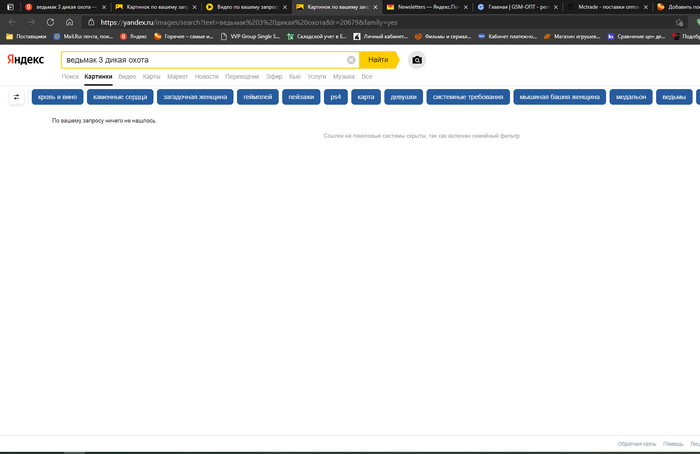Viewport: 700px width, 454px height.
Task: Close the Newsletters Yandex mail tab
Action: pos(466,7)
